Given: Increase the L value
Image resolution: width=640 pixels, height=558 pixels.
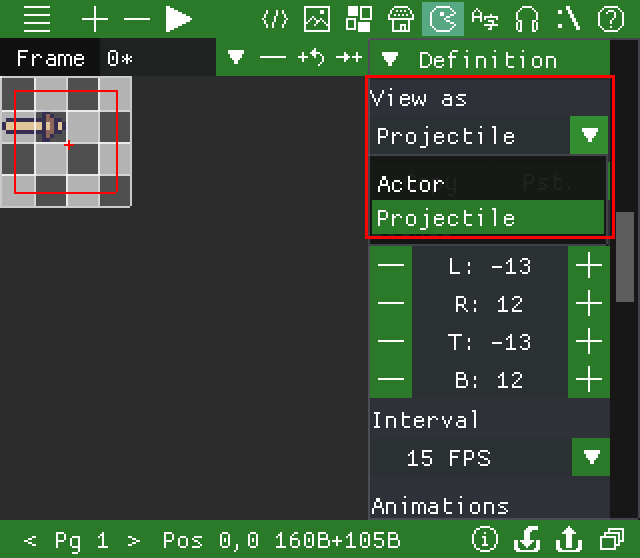Looking at the screenshot, I should pyautogui.click(x=589, y=265).
